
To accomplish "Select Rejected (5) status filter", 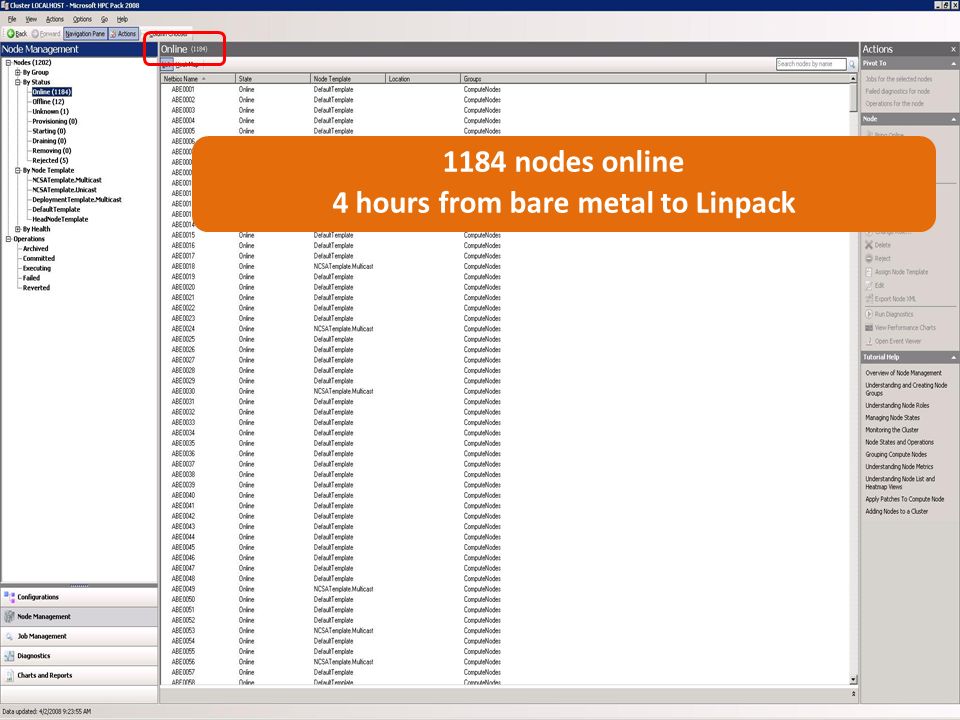I will [x=50, y=160].
